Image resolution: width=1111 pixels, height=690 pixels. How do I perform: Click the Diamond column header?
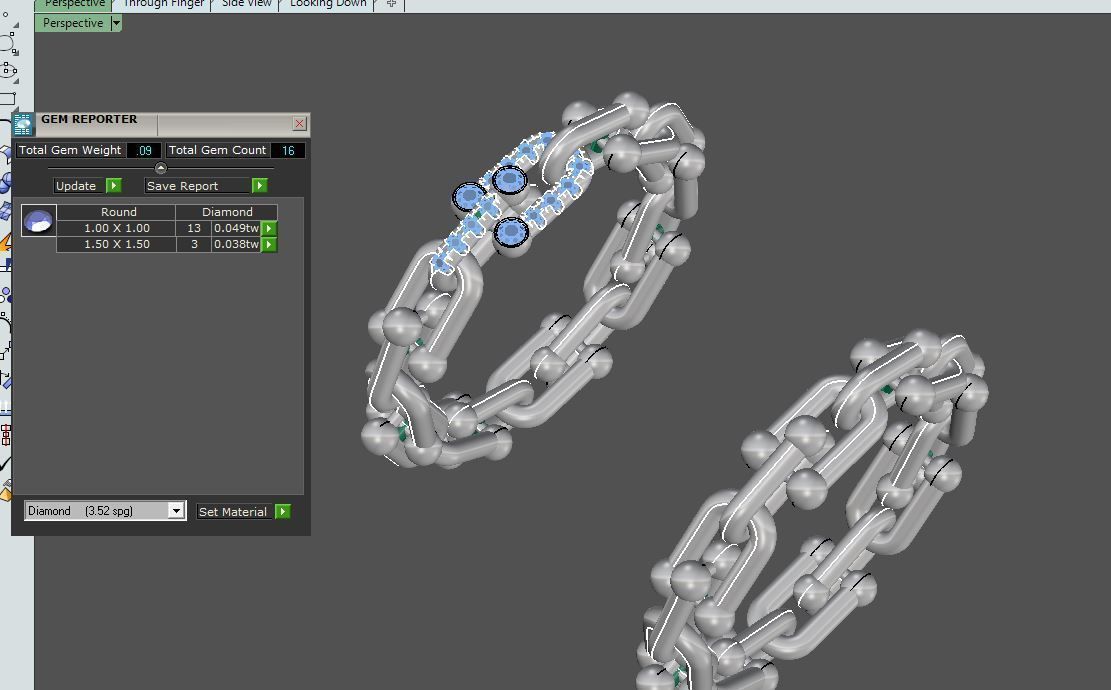[x=227, y=212]
